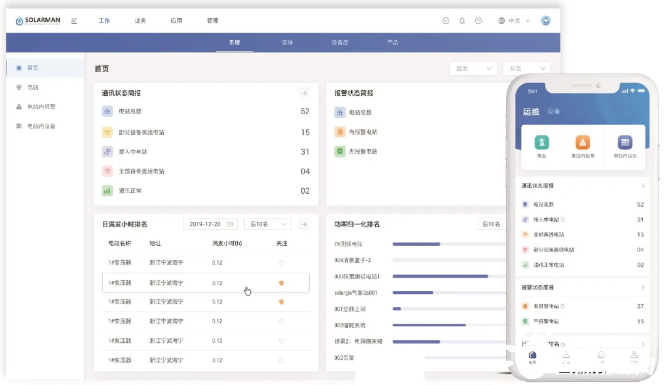
Task: Toggle the star in the last table row
Action: tap(281, 360)
